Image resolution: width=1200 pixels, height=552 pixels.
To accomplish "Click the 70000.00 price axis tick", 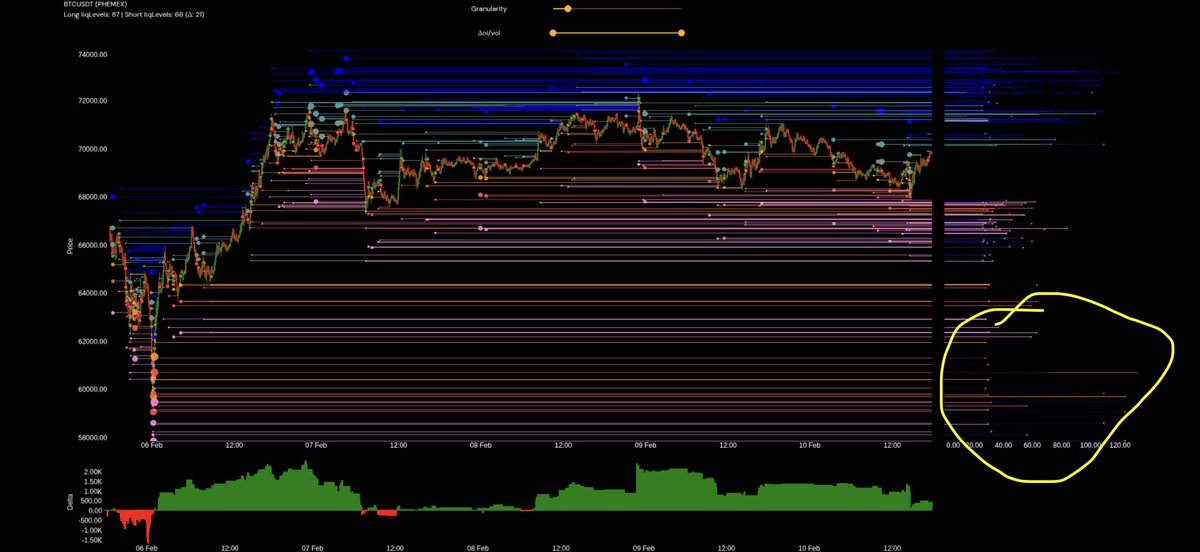I will pos(93,149).
